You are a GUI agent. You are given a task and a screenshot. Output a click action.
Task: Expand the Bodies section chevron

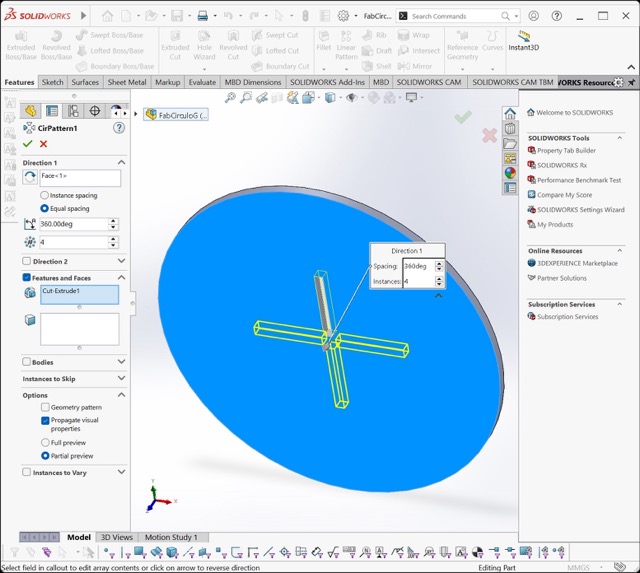pos(121,361)
